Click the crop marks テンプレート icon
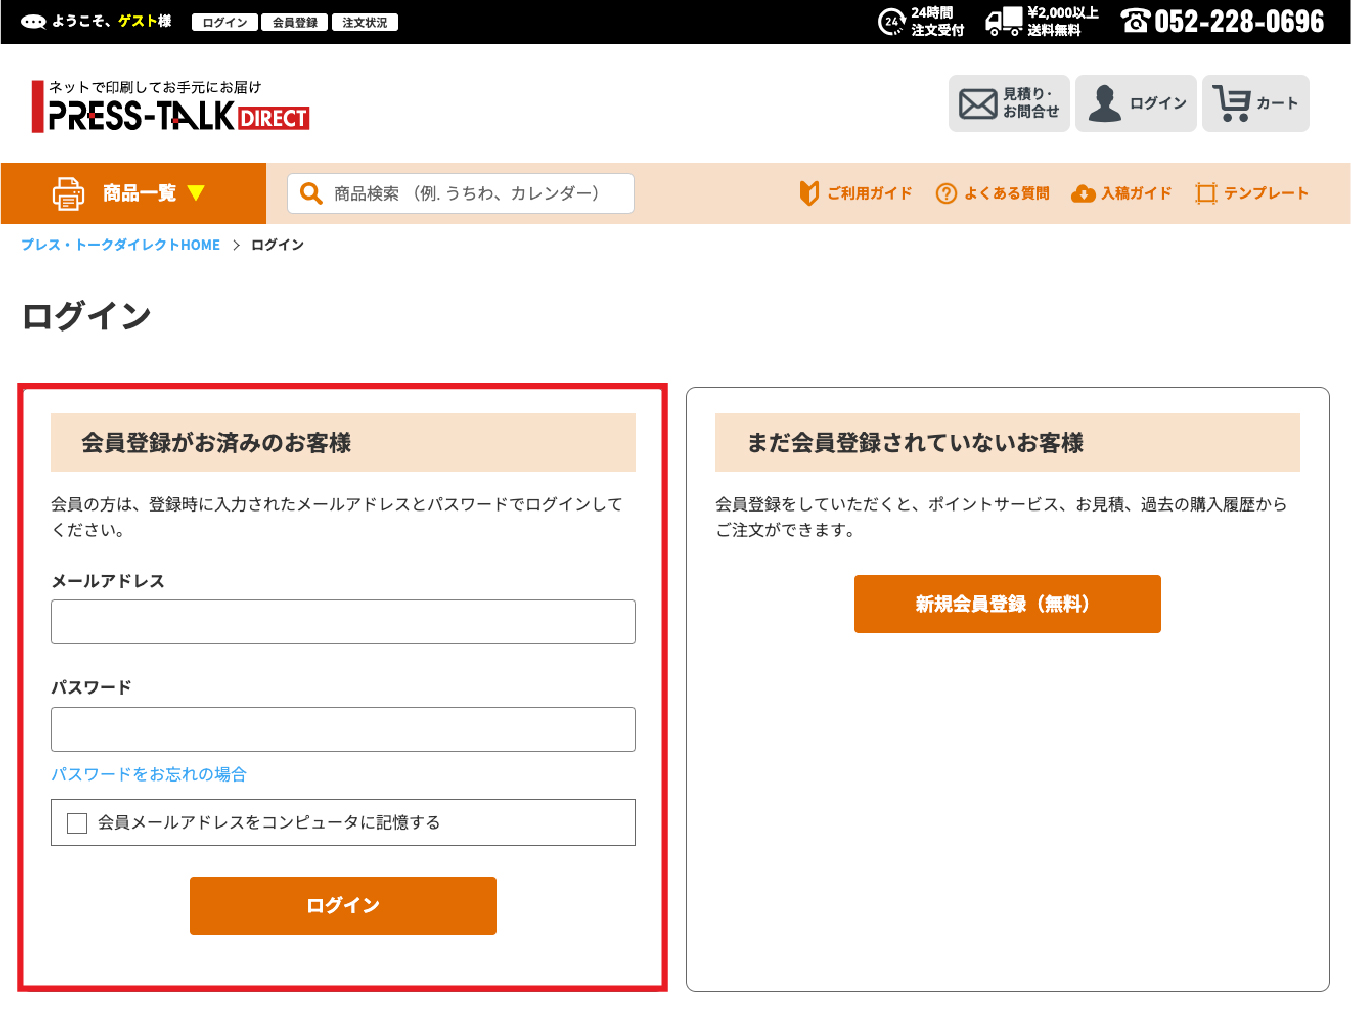 pos(1206,193)
